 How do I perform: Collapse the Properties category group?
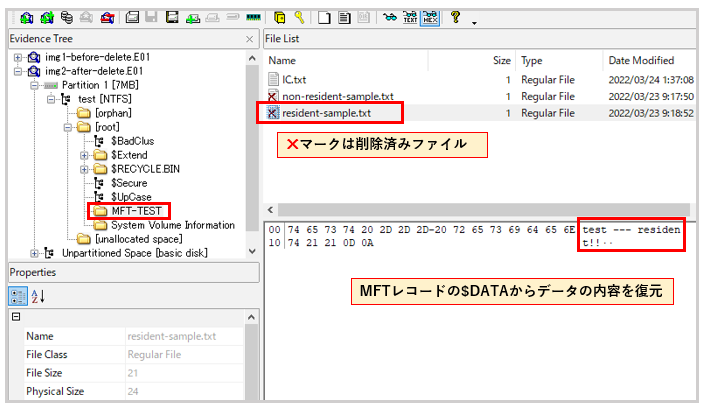coord(16,317)
